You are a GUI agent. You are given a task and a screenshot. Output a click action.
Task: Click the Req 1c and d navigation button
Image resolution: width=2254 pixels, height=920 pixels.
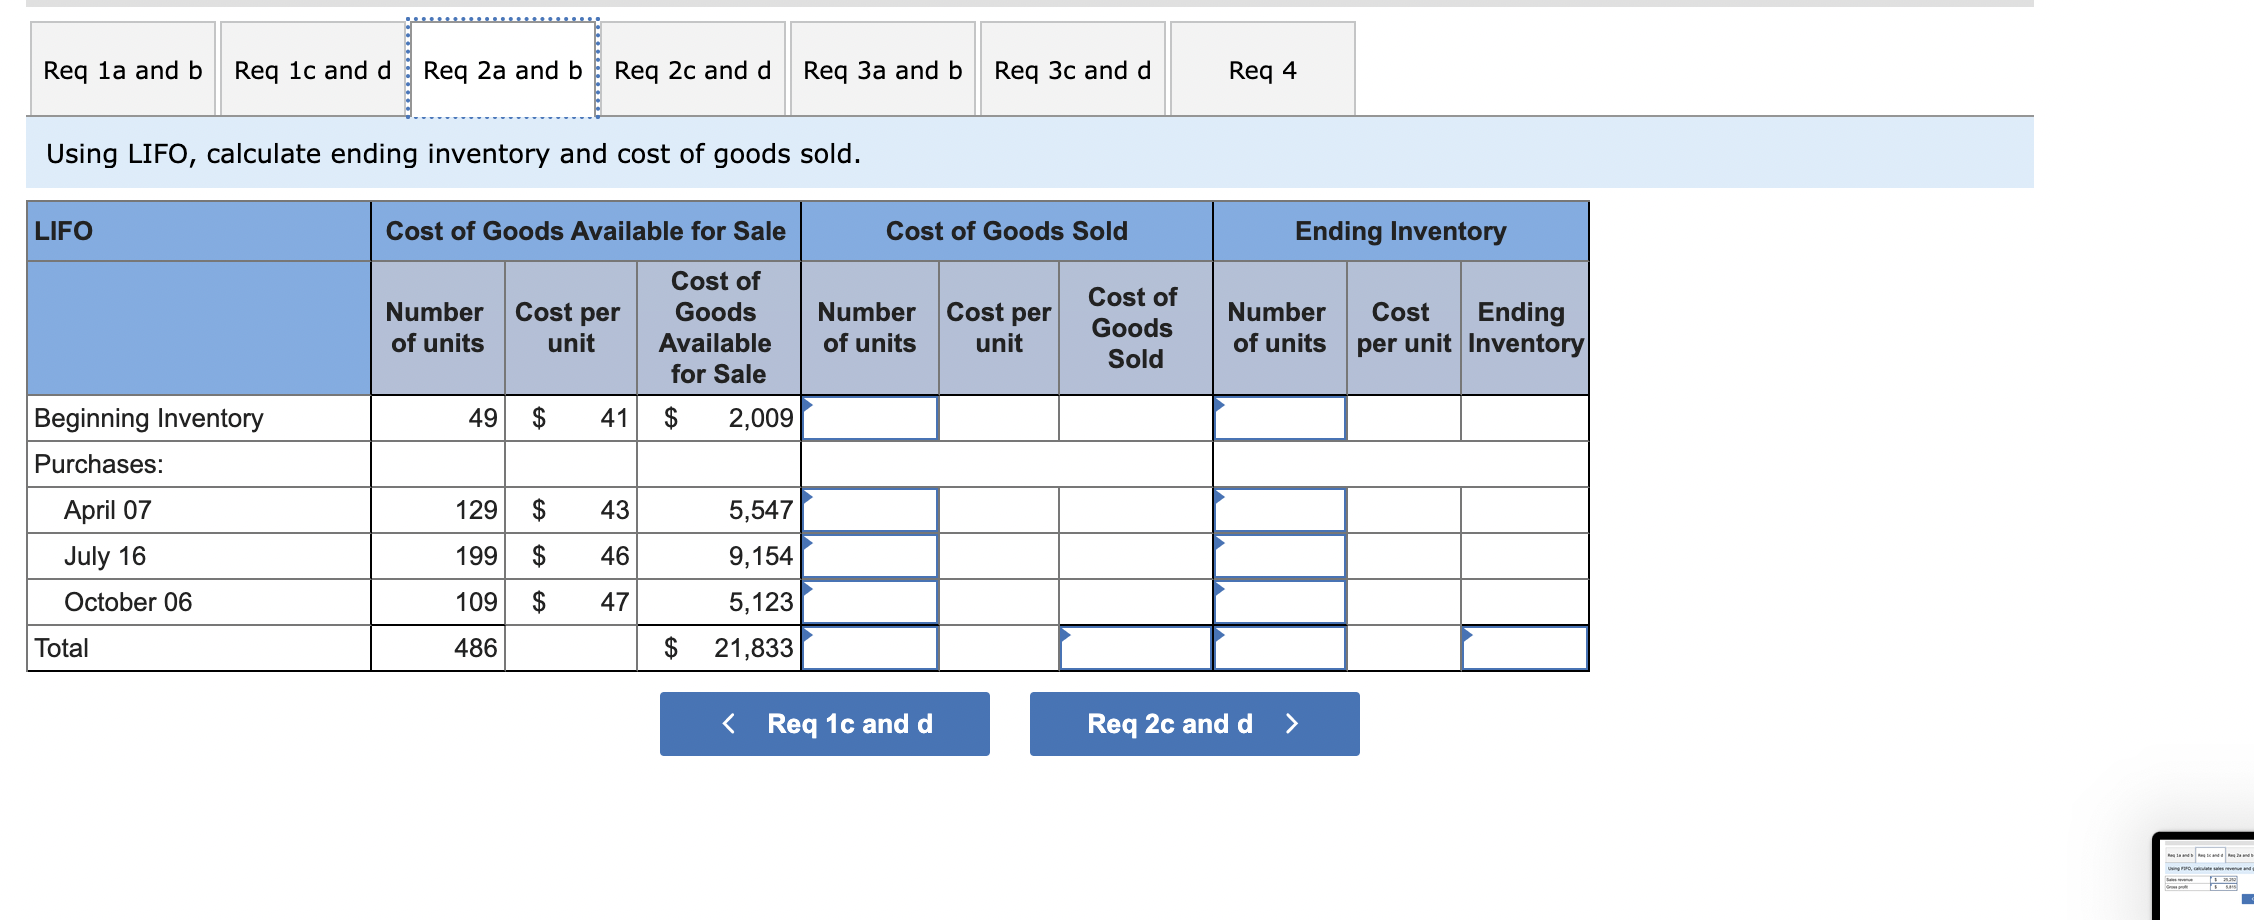coord(822,723)
